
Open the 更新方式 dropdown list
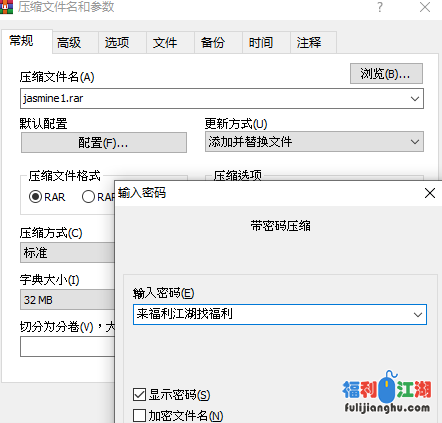pyautogui.click(x=314, y=142)
